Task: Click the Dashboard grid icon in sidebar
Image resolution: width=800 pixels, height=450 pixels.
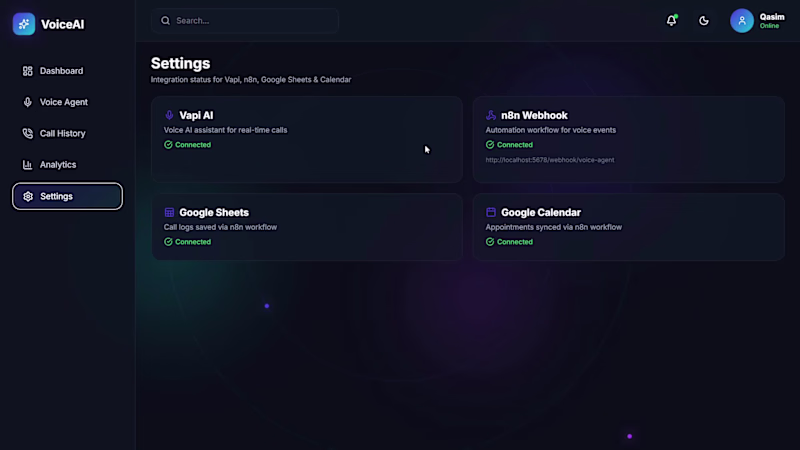Action: click(x=28, y=71)
